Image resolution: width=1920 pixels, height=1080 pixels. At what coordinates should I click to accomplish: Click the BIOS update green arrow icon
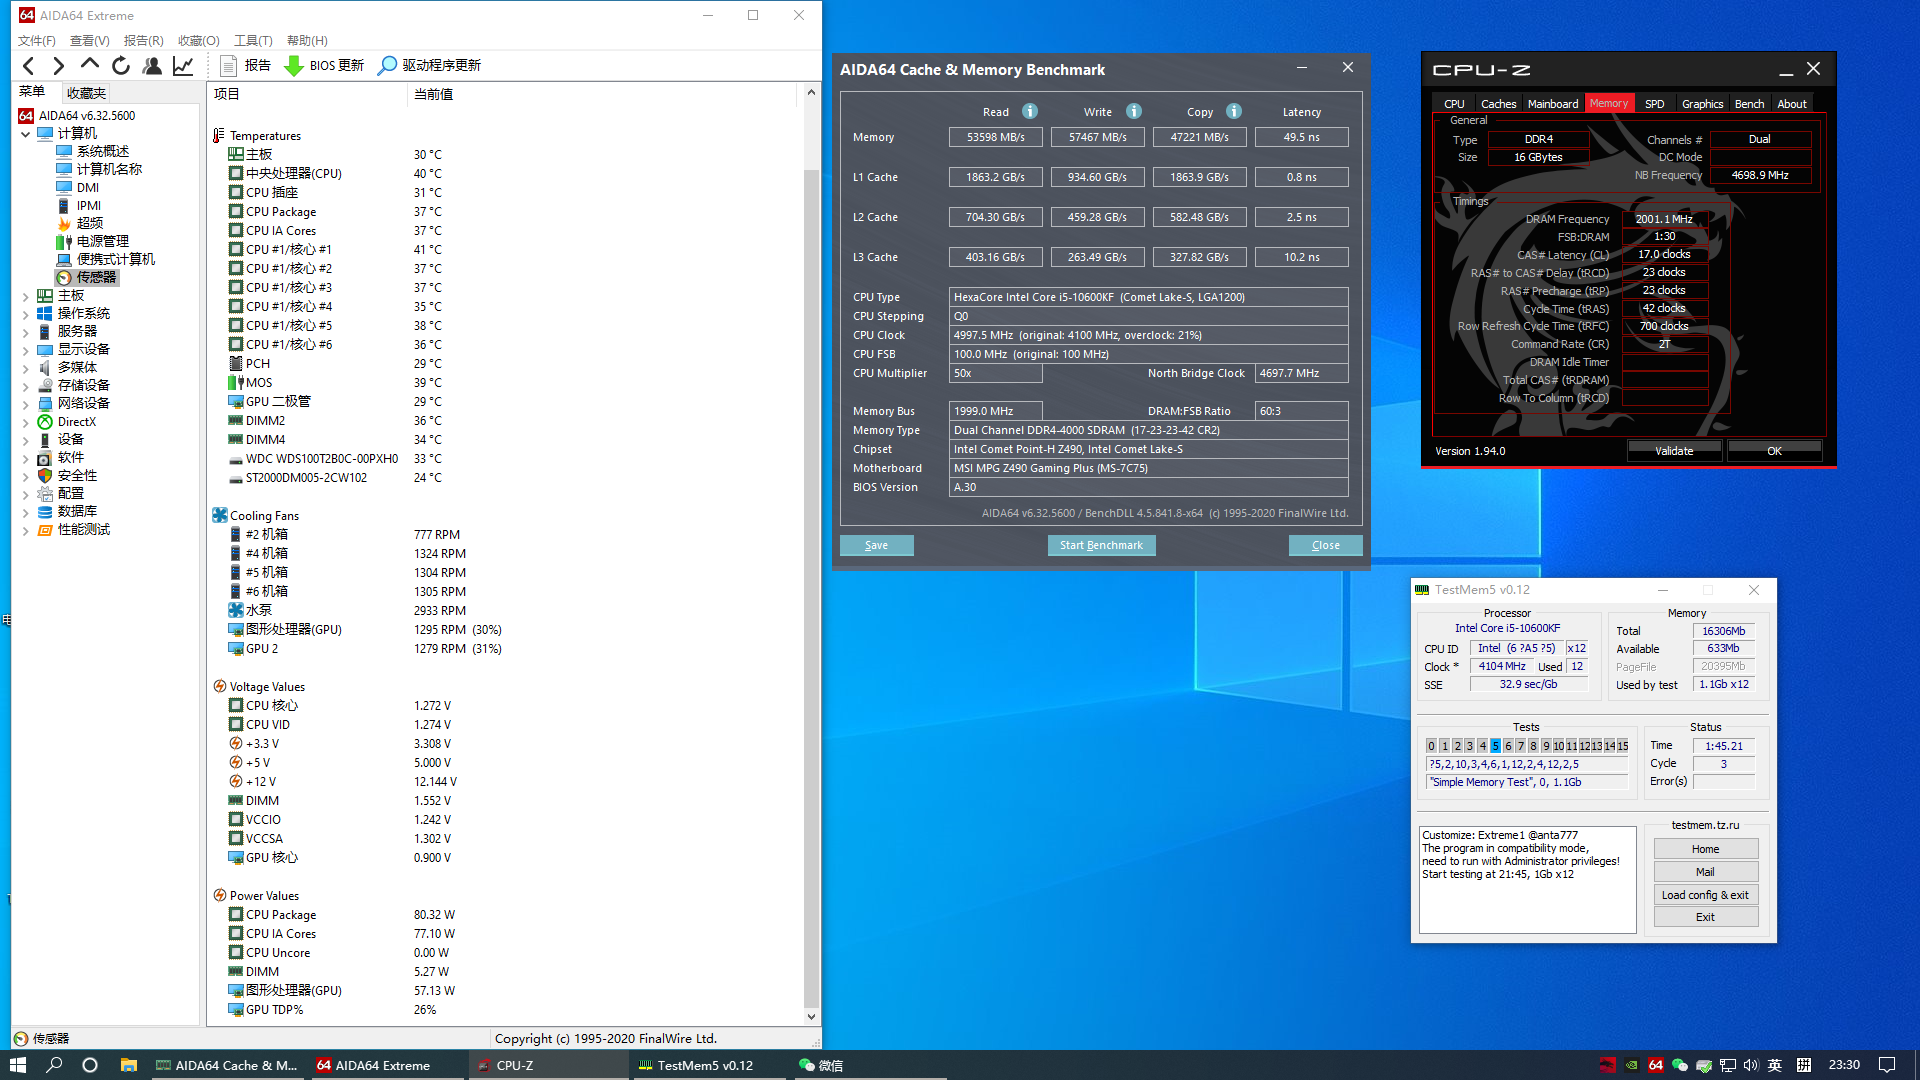[293, 66]
